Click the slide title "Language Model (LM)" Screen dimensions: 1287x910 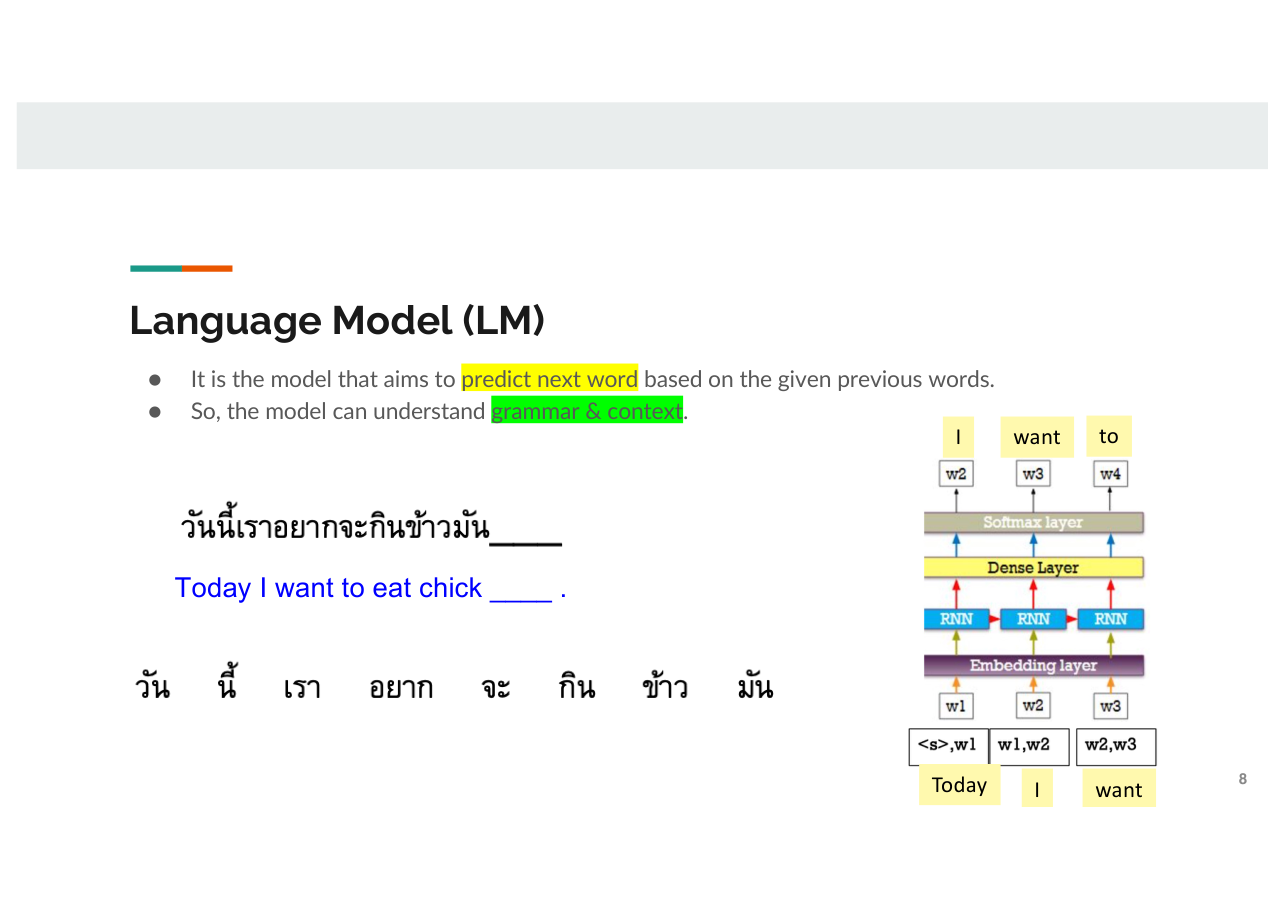point(337,320)
